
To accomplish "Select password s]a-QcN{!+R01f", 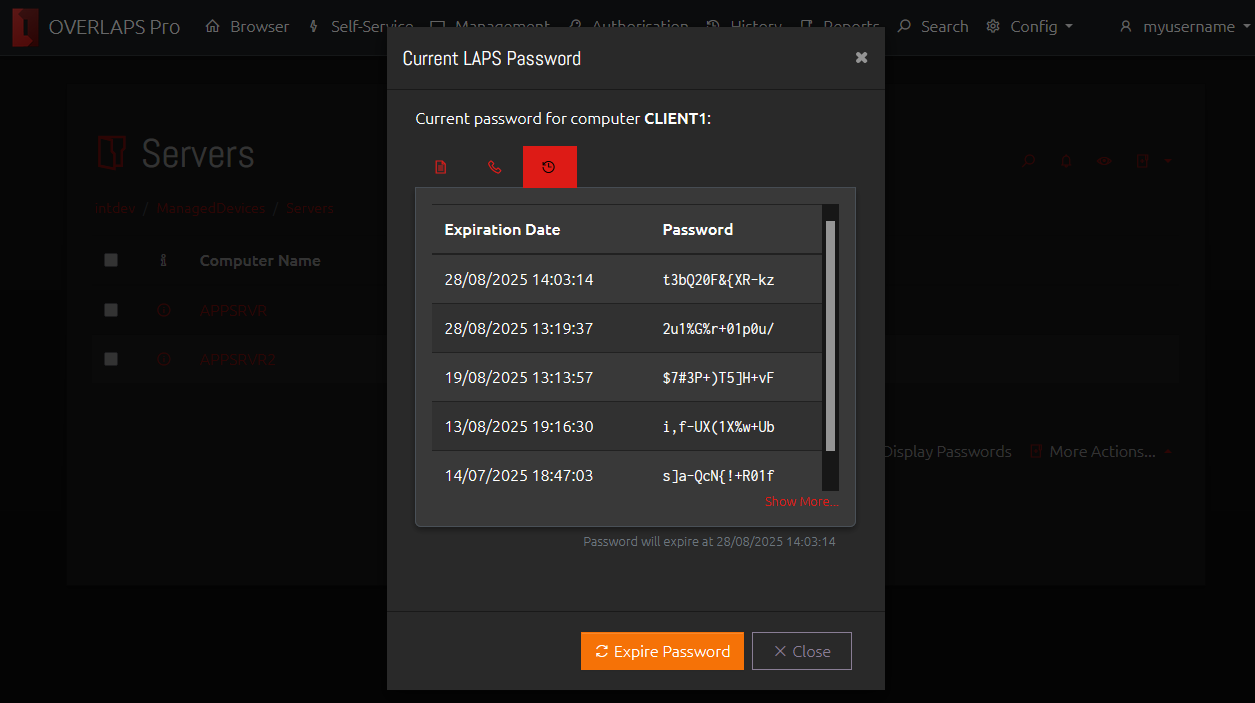I will coord(718,475).
